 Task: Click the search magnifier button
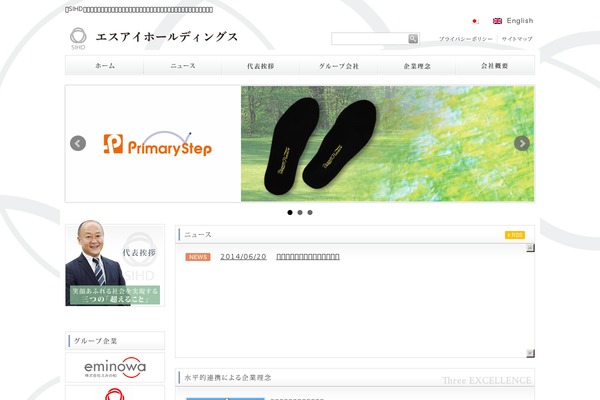click(x=413, y=39)
